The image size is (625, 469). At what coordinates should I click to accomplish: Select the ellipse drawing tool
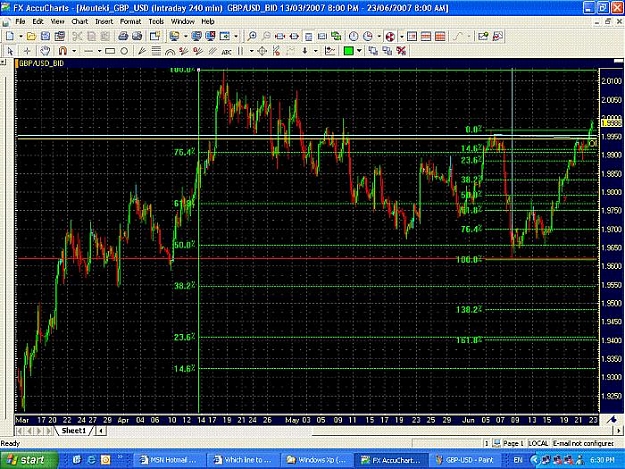tap(124, 51)
